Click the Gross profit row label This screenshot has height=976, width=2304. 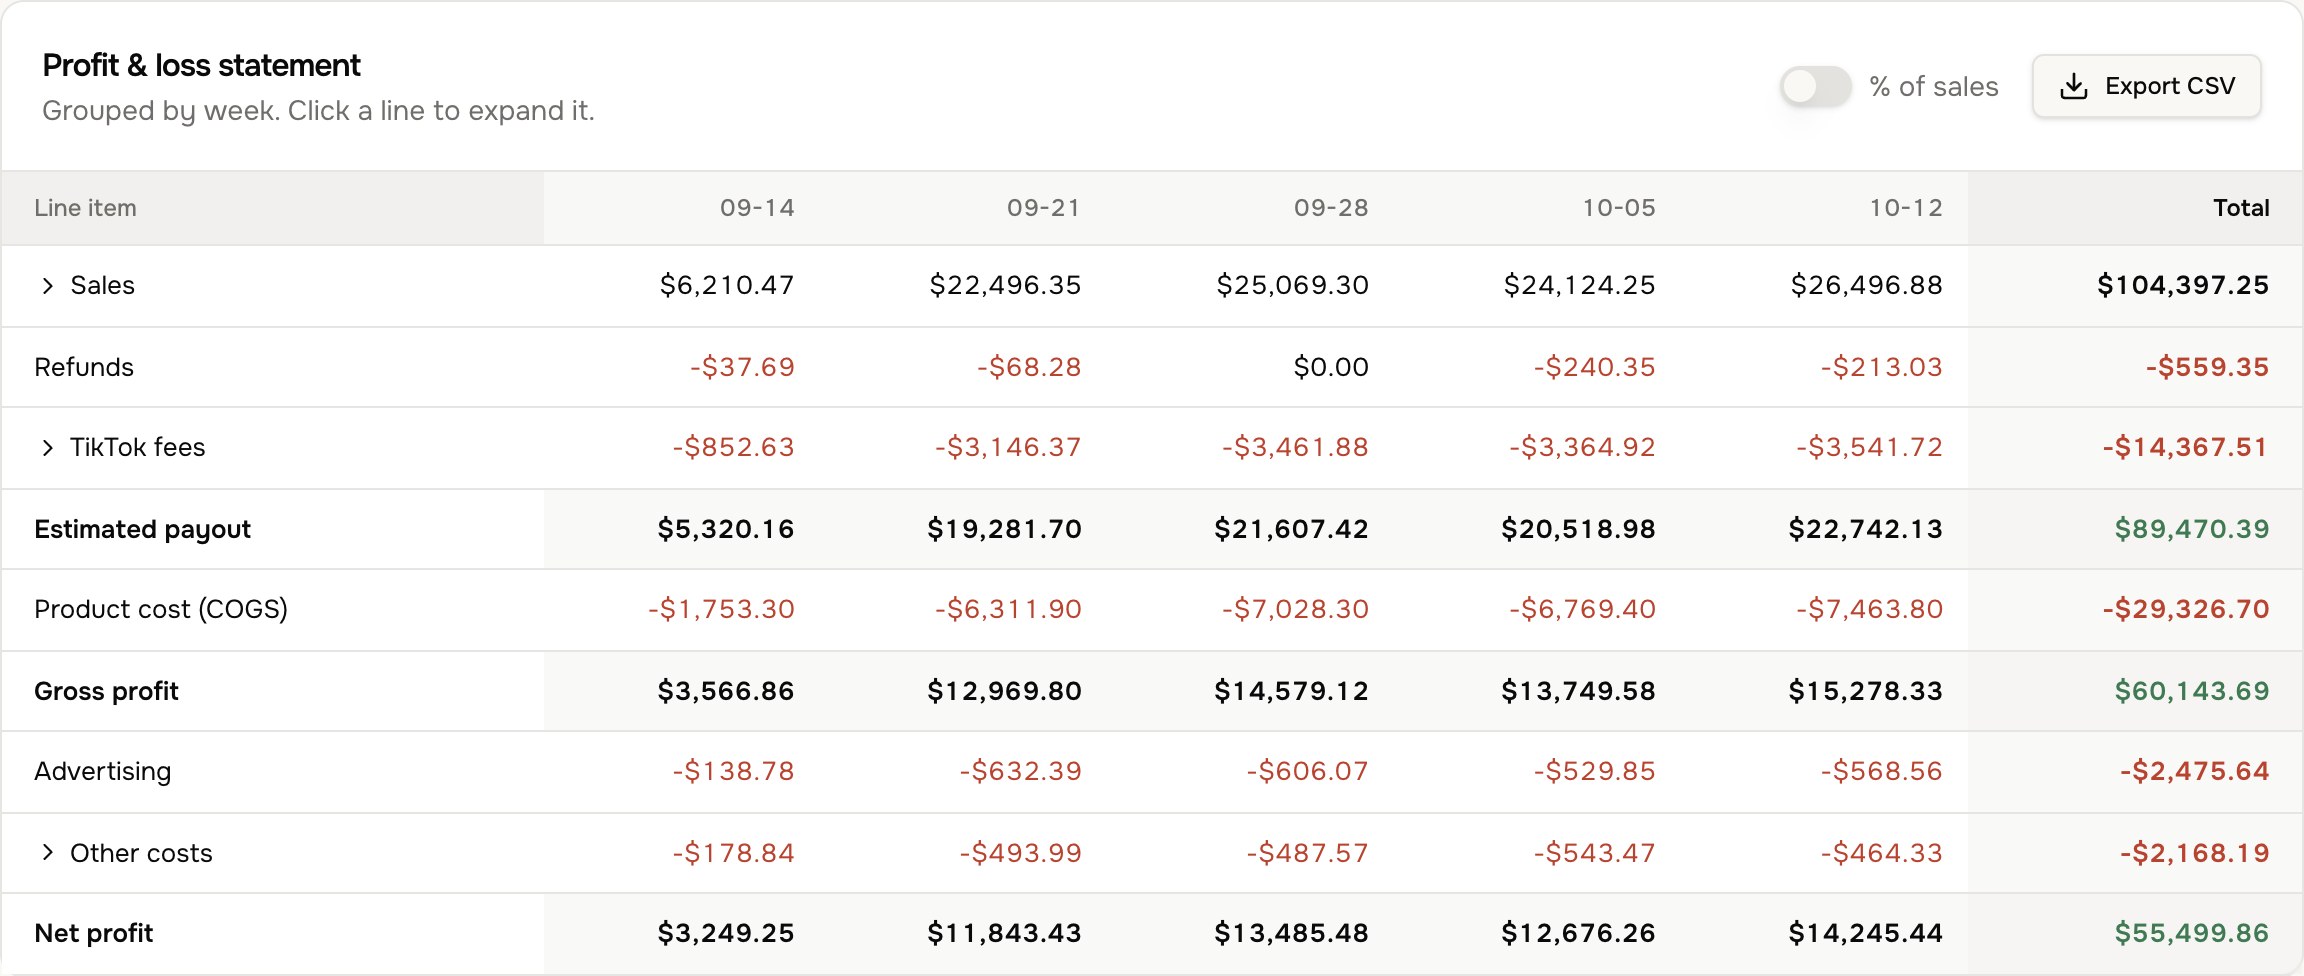106,691
